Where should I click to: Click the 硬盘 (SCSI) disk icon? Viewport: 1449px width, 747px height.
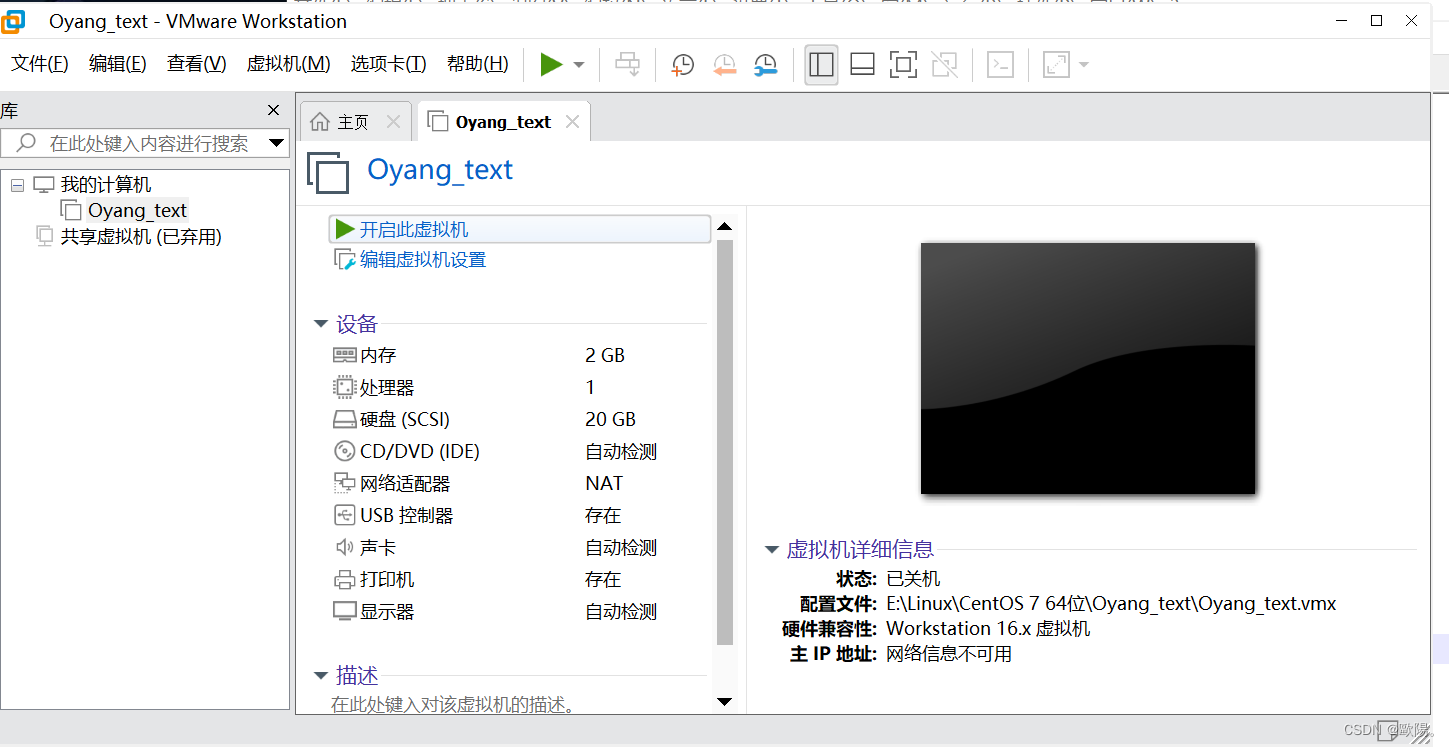click(344, 419)
